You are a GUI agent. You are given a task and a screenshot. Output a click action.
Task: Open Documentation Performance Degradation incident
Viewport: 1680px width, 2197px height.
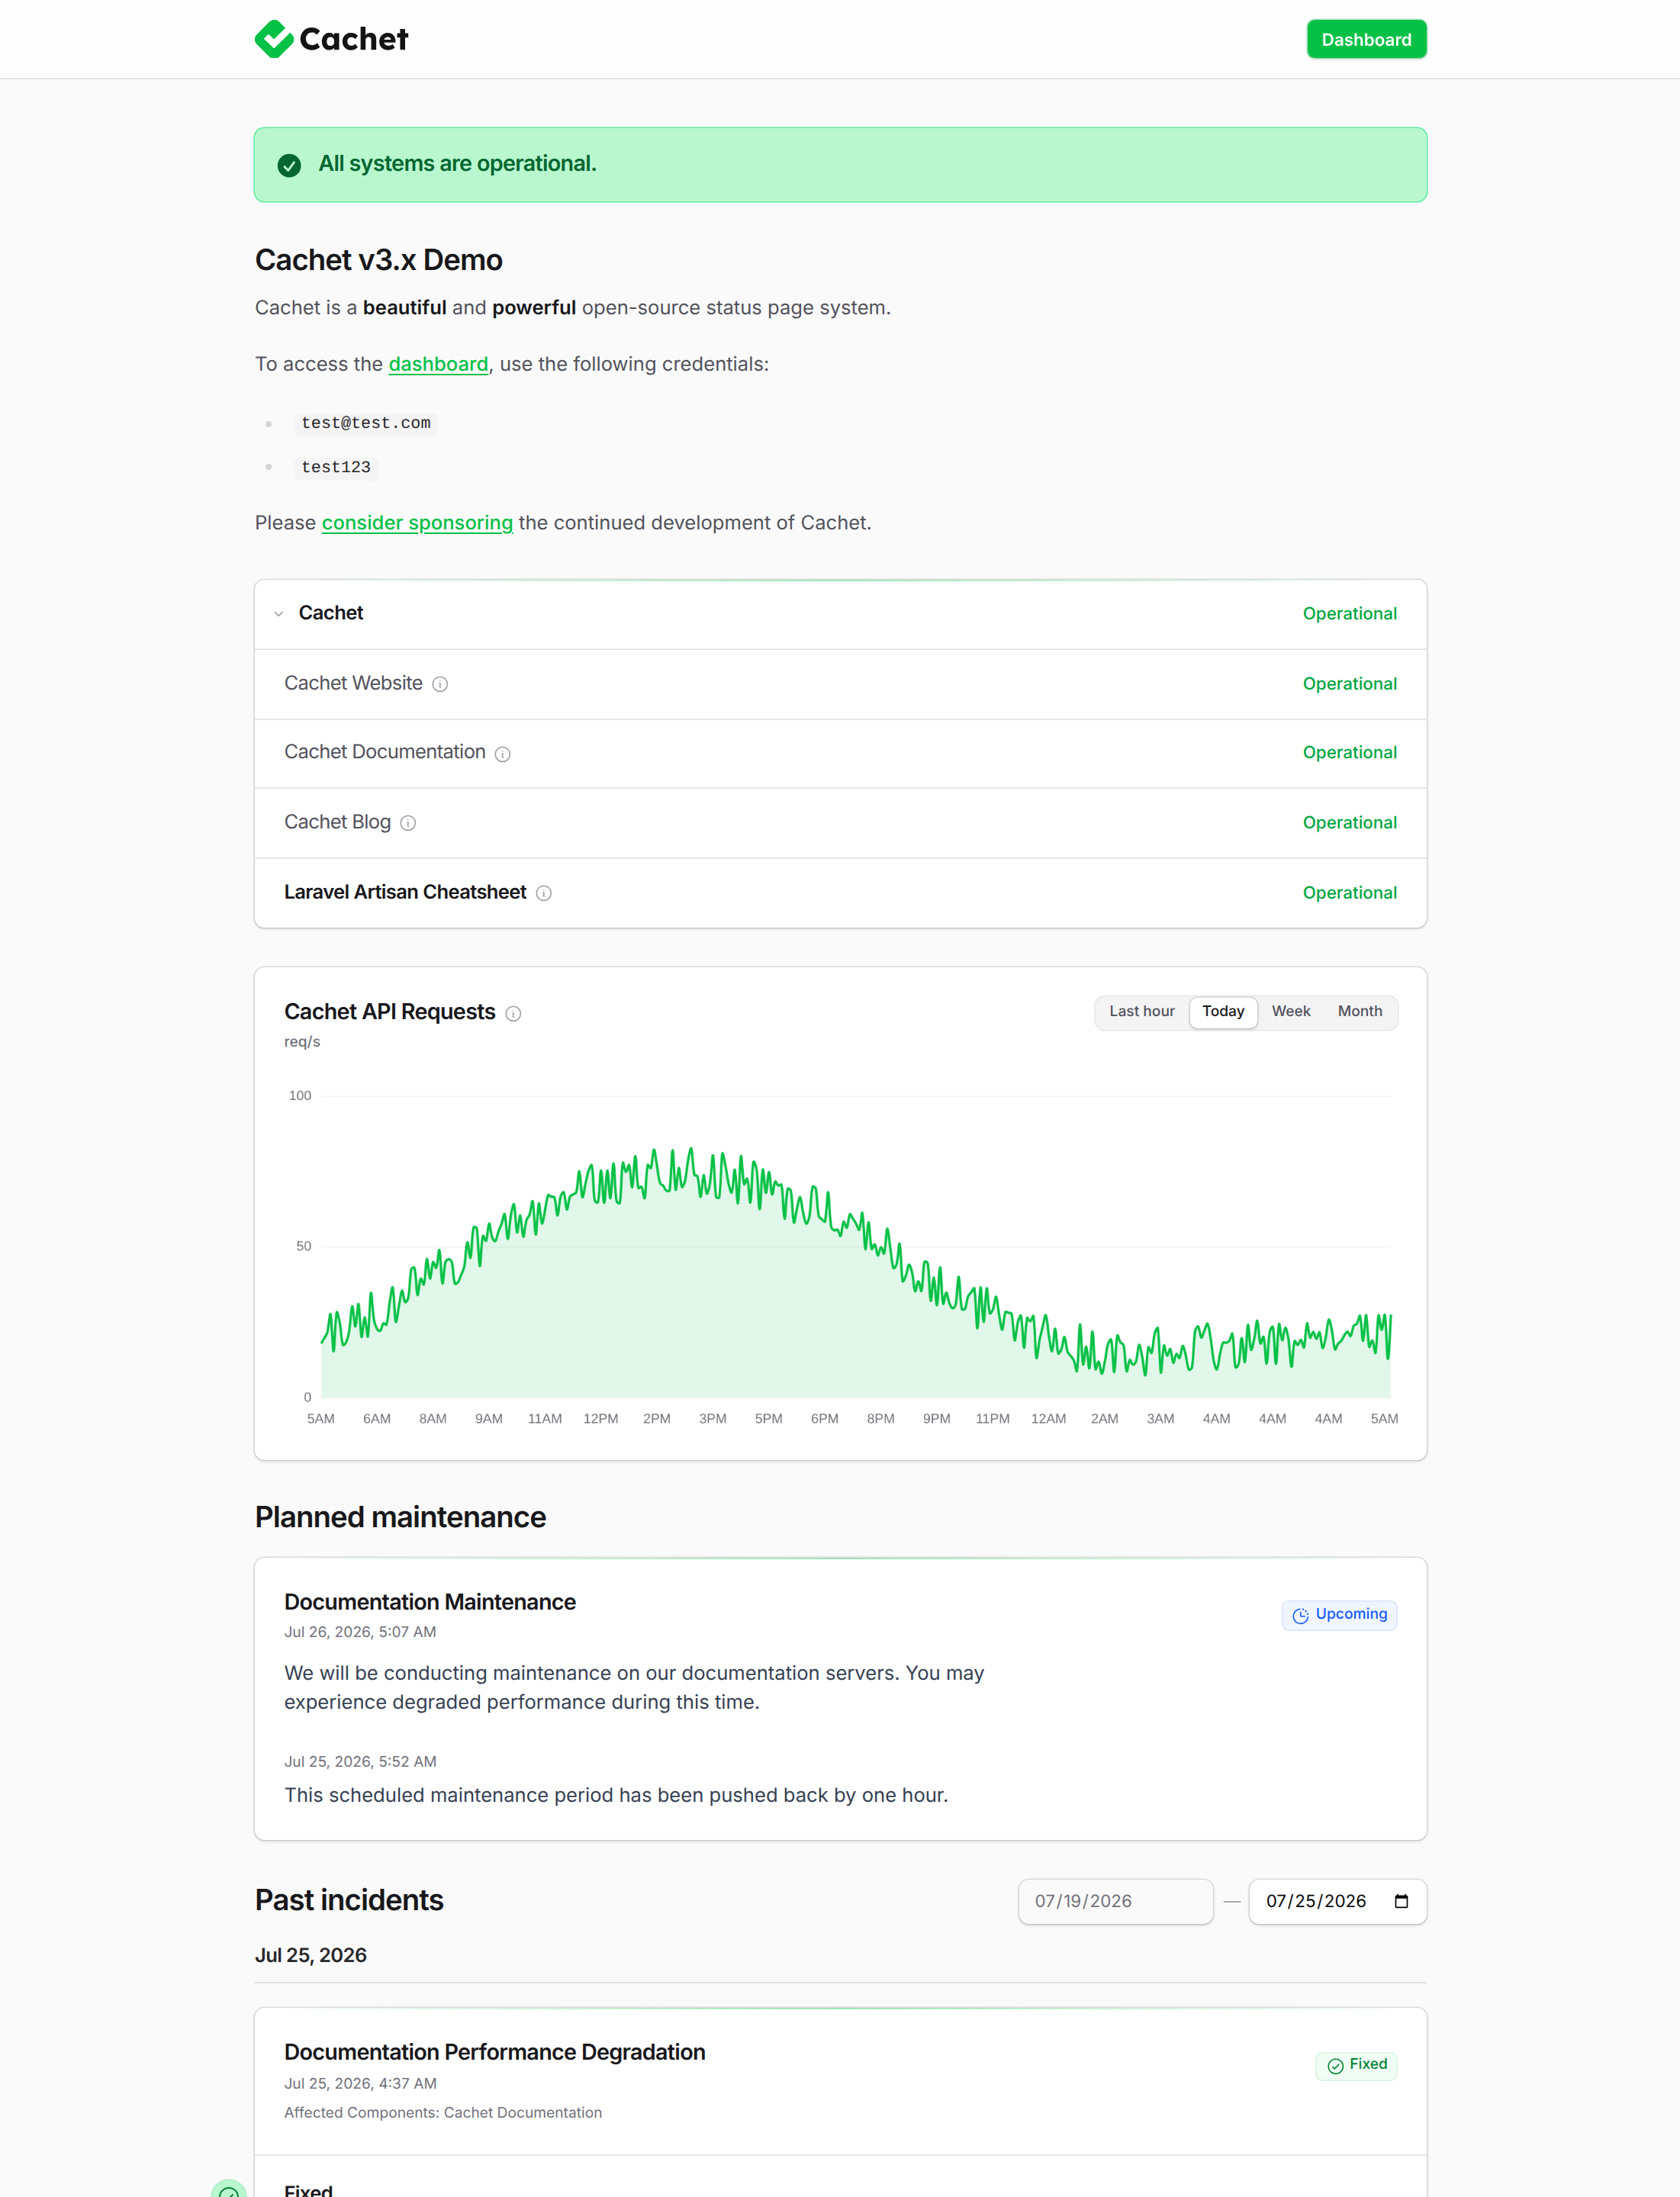tap(495, 2052)
